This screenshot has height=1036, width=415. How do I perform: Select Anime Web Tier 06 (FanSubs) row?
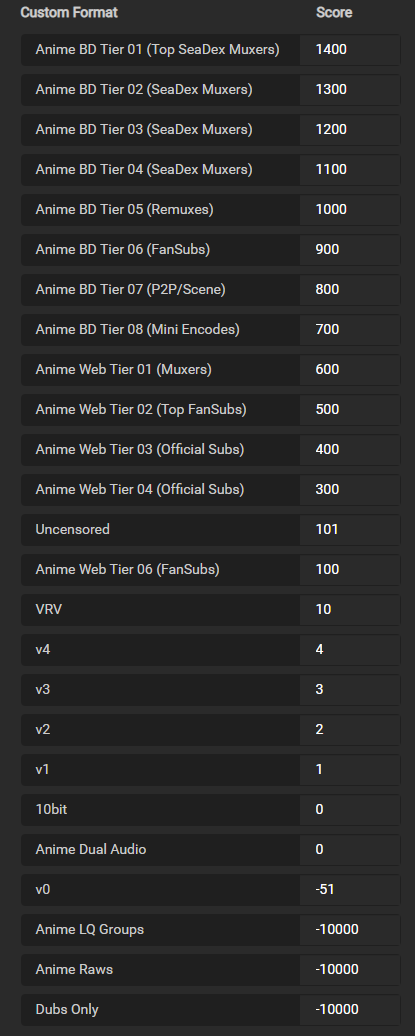(x=161, y=570)
